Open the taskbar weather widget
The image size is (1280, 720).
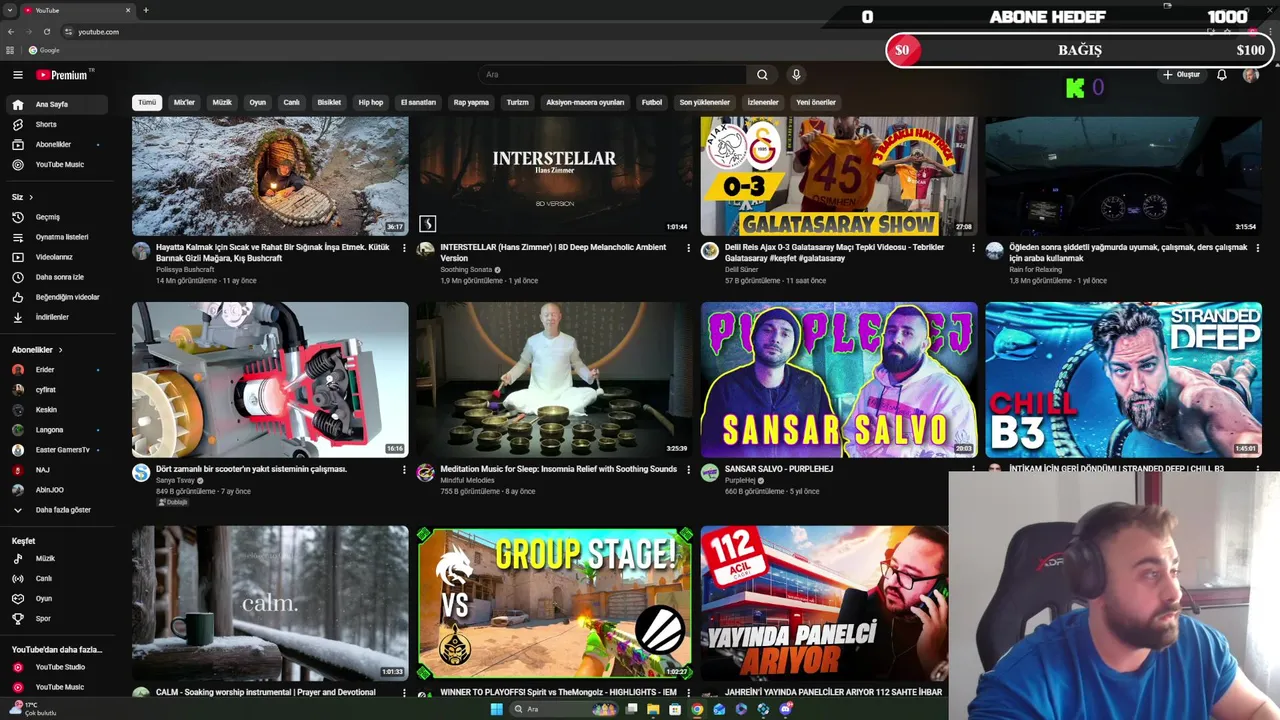pos(32,709)
